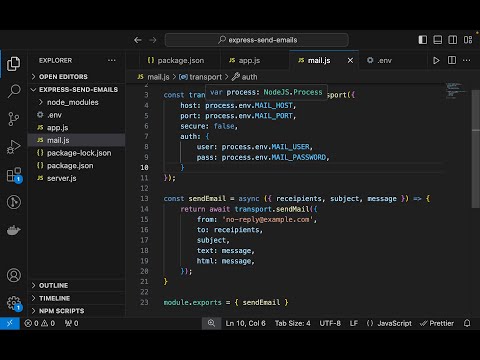Toggle the secondary side bar
This screenshot has width=480, height=360.
(x=453, y=40)
